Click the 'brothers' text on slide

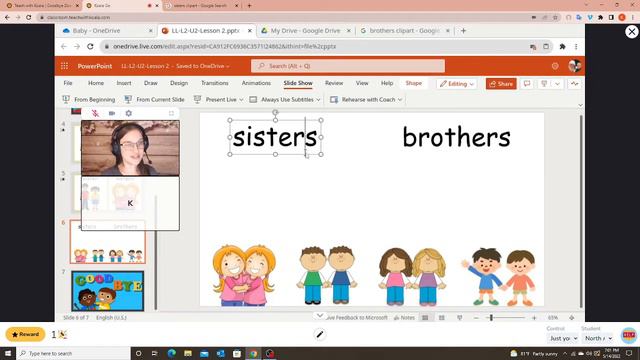click(x=456, y=137)
